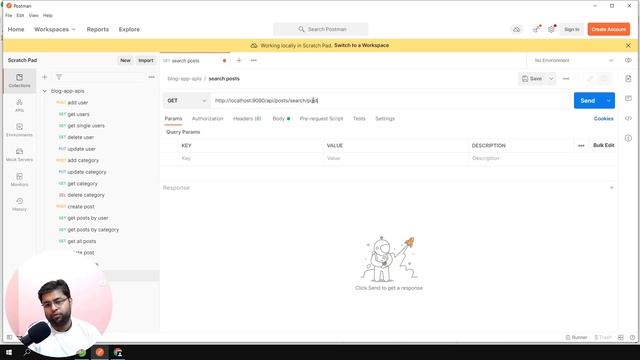
Task: Expand the Response panel chevron
Action: pyautogui.click(x=611, y=188)
